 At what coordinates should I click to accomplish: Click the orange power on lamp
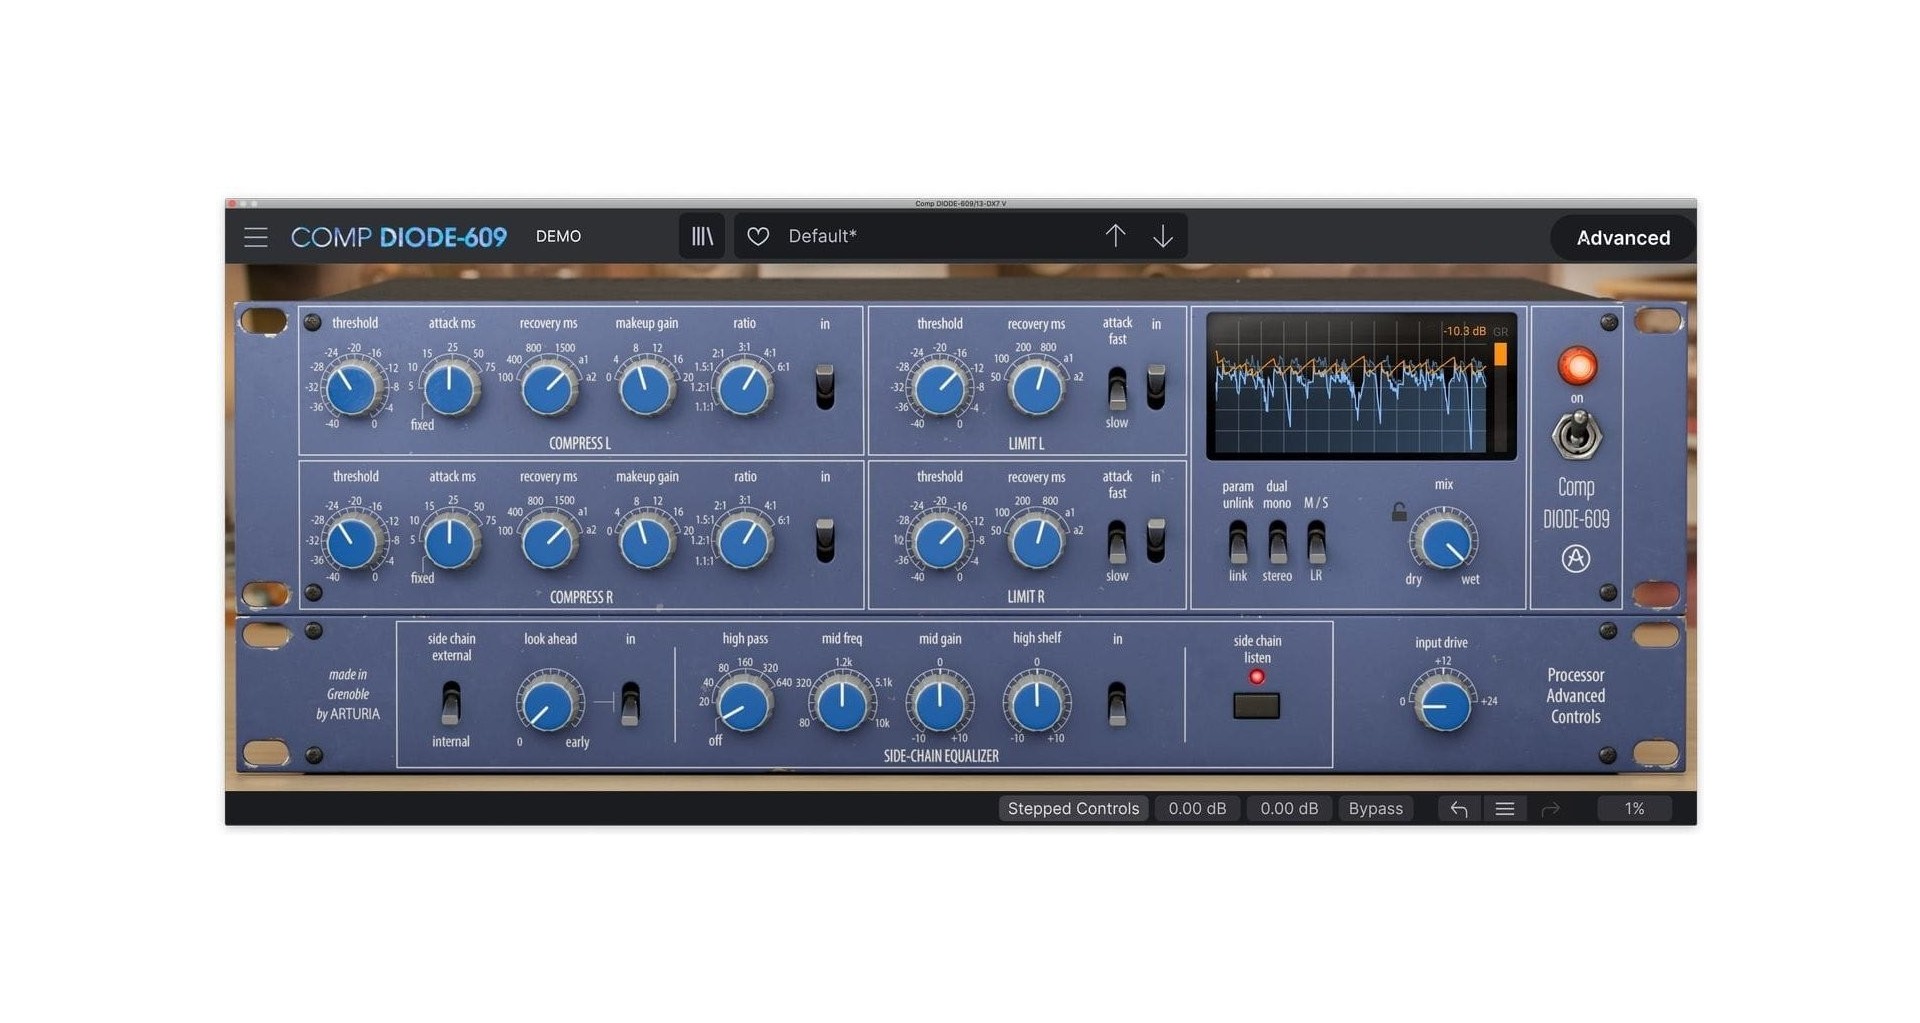click(1578, 366)
